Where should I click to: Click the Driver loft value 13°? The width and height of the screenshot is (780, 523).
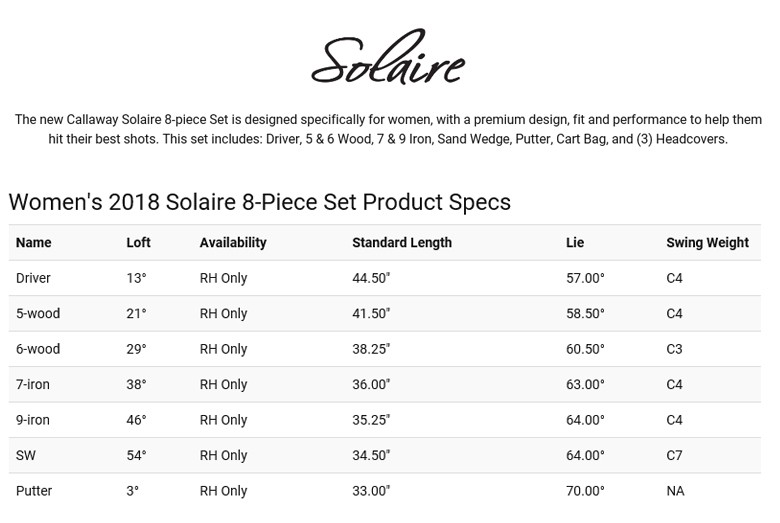pos(136,278)
